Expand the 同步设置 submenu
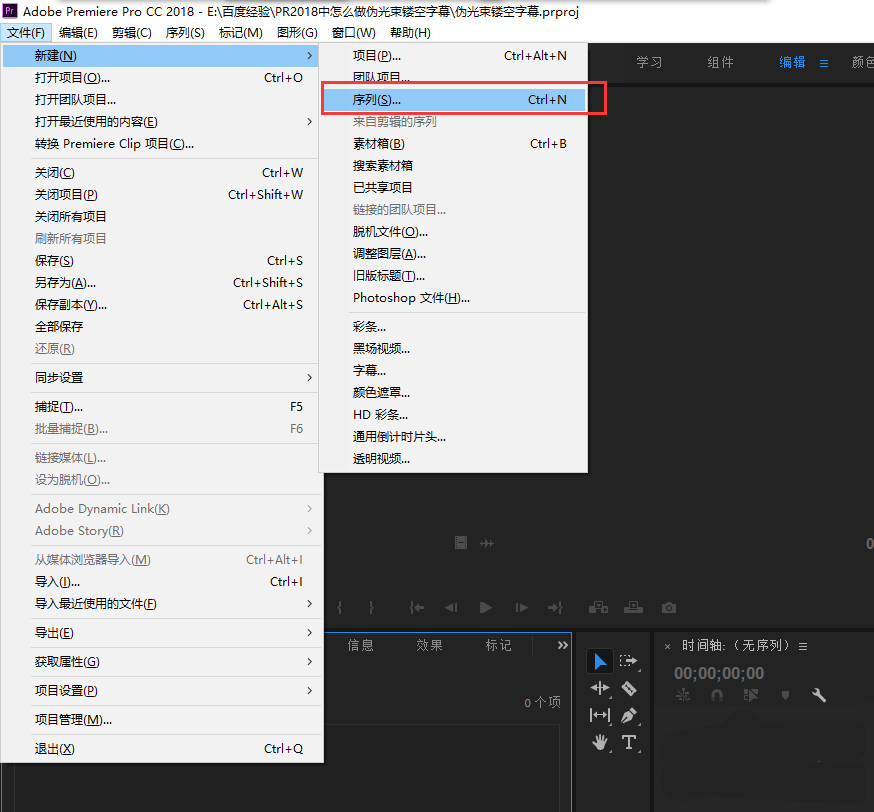This screenshot has height=812, width=874. click(x=161, y=378)
